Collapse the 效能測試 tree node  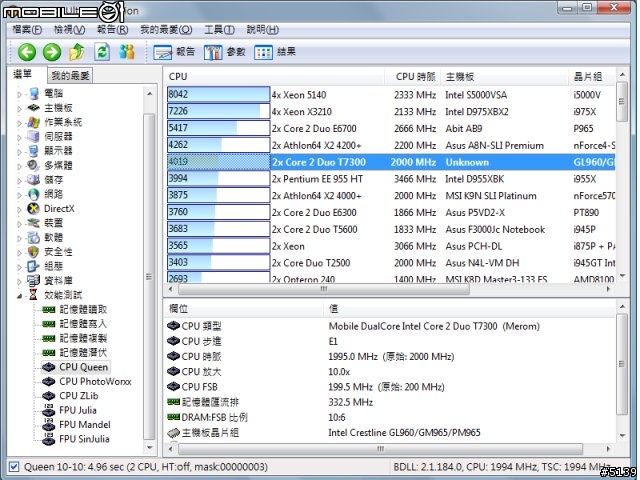pyautogui.click(x=19, y=296)
